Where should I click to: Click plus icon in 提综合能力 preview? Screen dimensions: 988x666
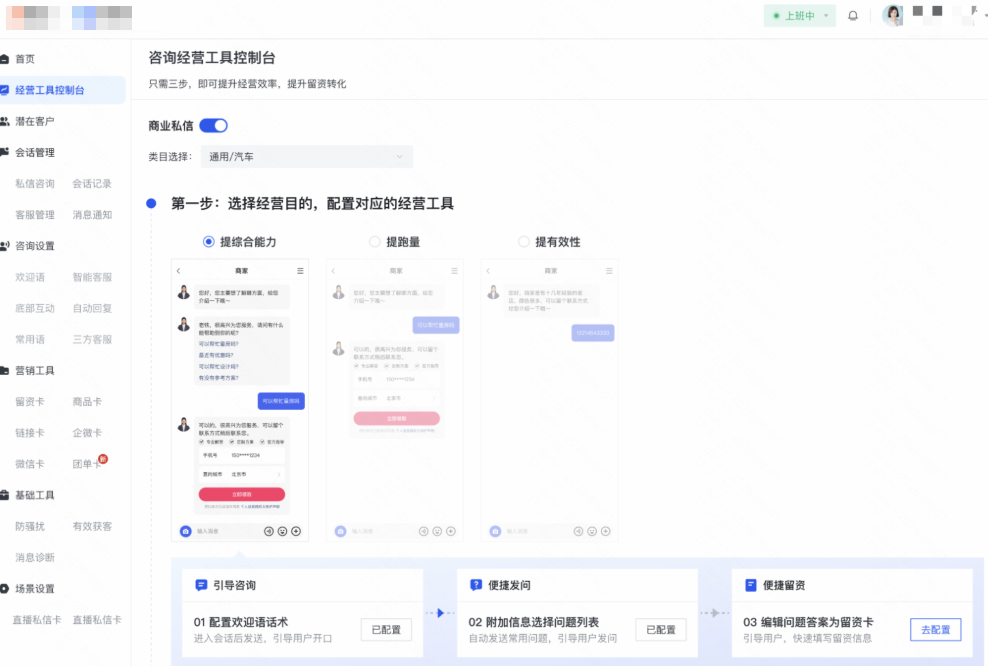[296, 531]
